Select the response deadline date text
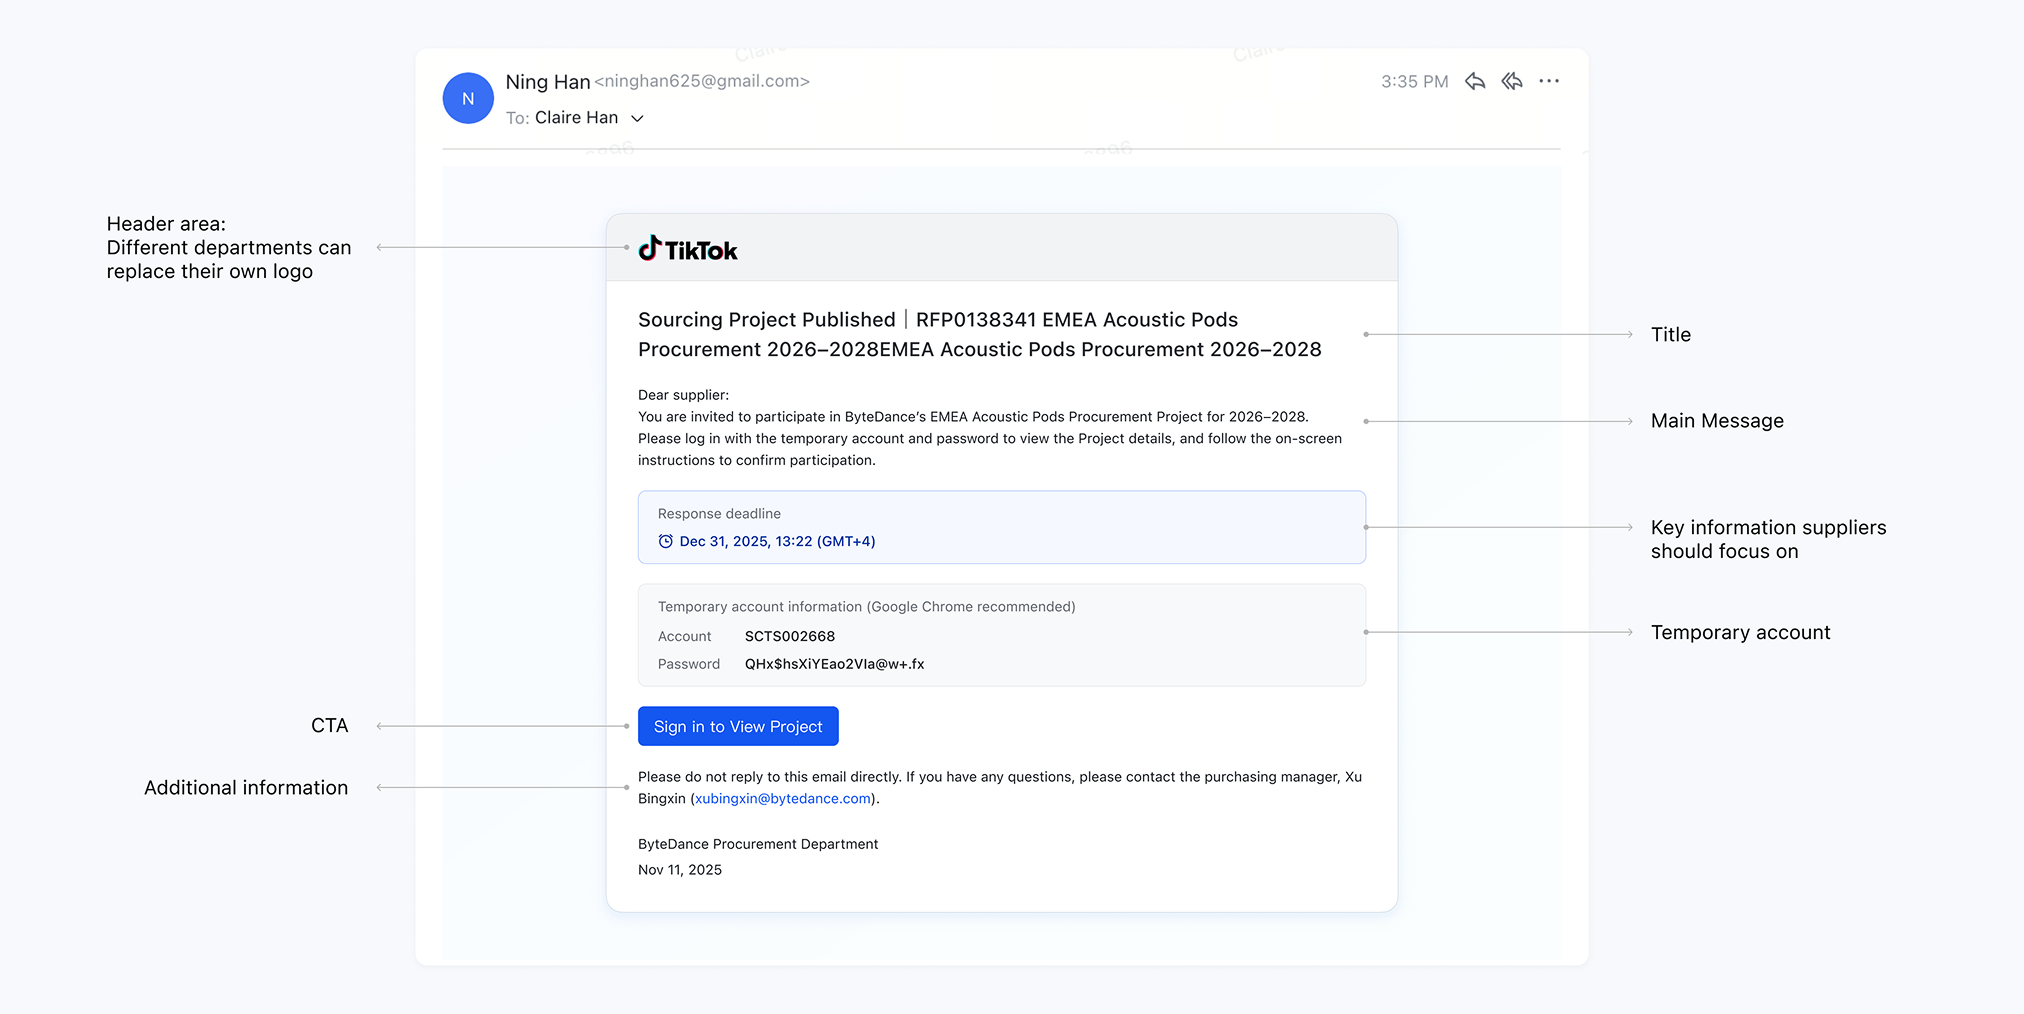The width and height of the screenshot is (2024, 1014). coord(776,541)
